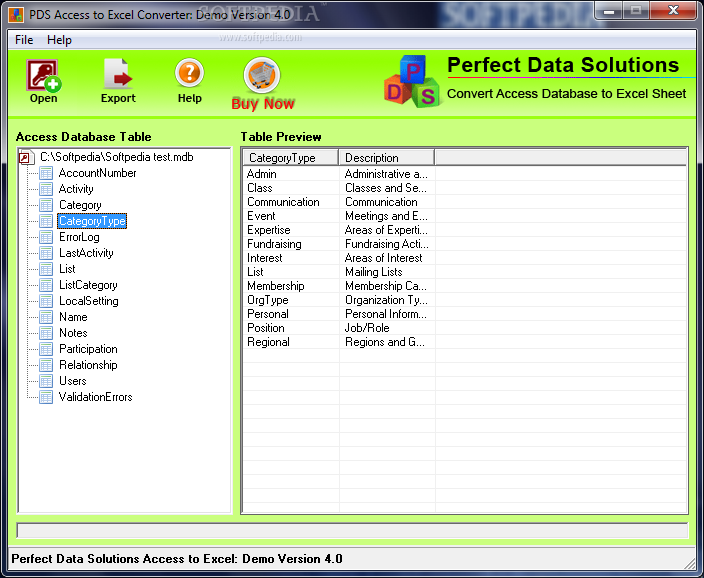Screen dimensions: 704x578
Task: Select the LocalSetting table
Action: tap(88, 301)
